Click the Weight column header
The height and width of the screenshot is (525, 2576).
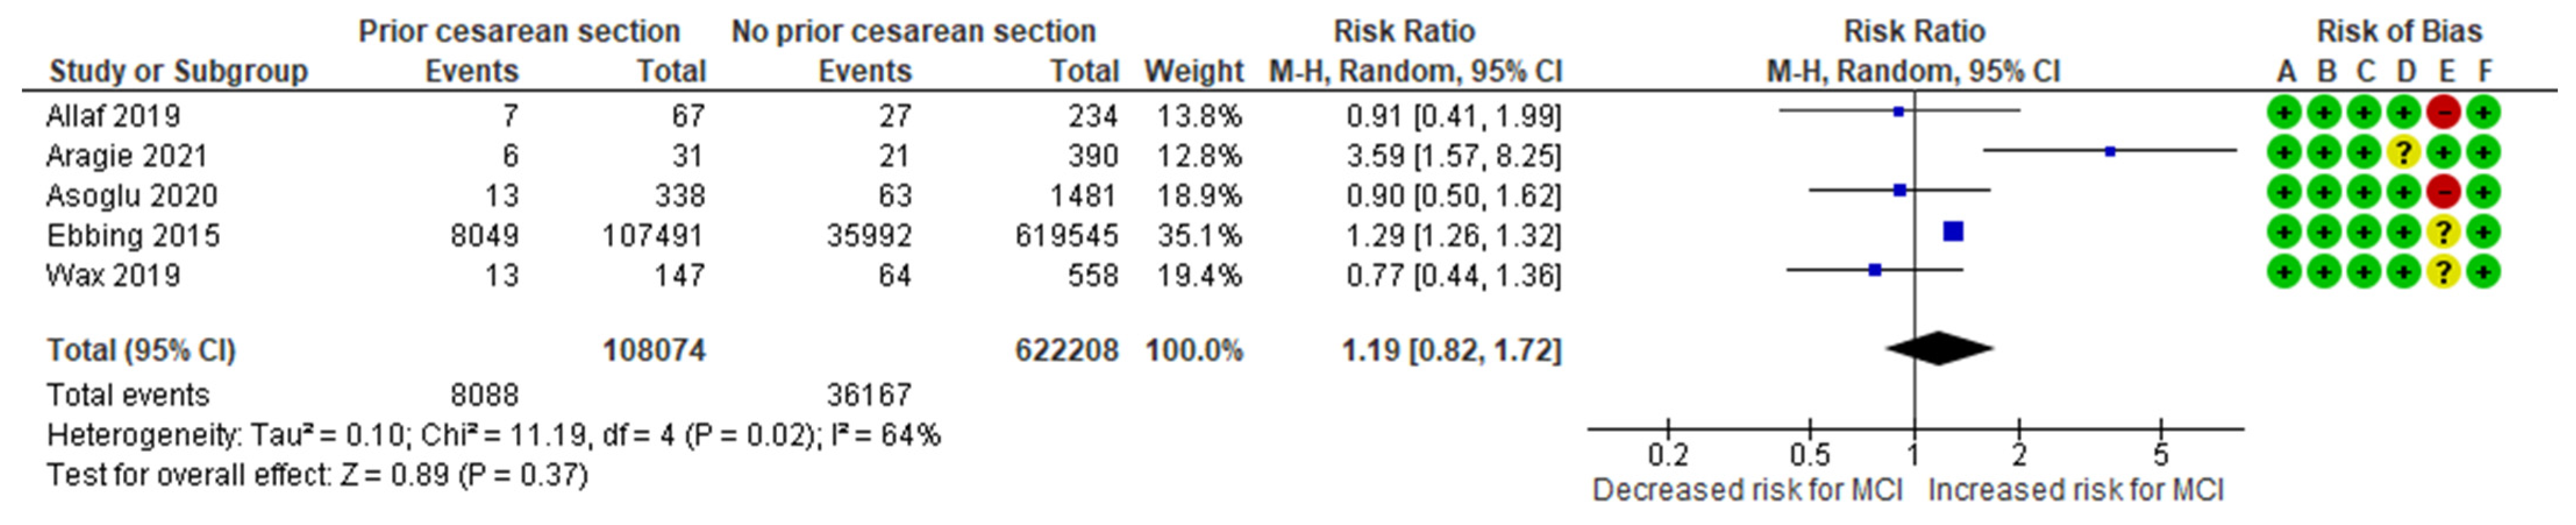[x=1193, y=71]
